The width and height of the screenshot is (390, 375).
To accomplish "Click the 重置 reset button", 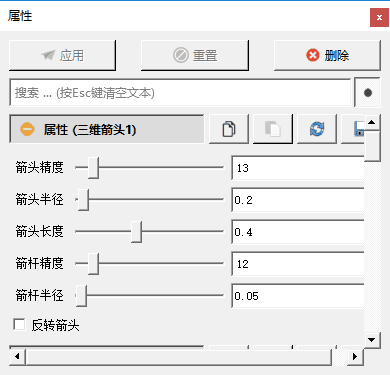I will coord(195,55).
